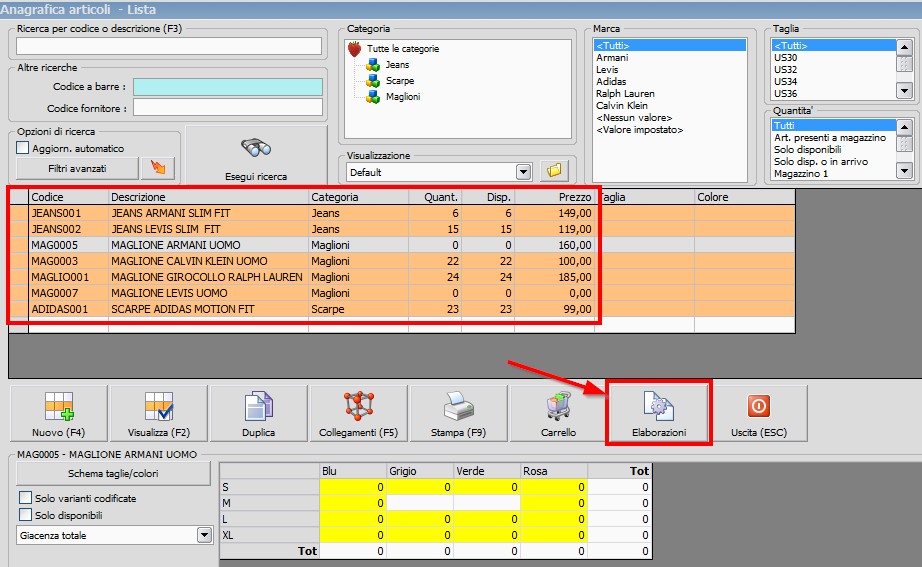Select Calvin Klein in Marca list
922x567 pixels.
pyautogui.click(x=622, y=105)
